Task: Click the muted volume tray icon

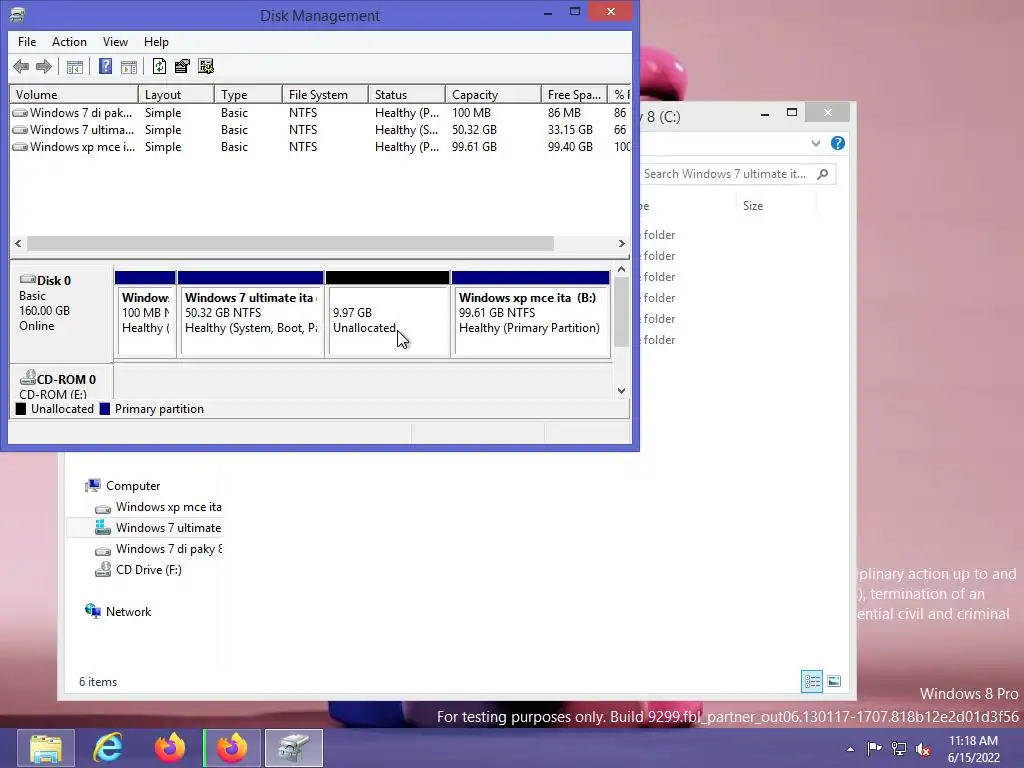Action: [923, 749]
